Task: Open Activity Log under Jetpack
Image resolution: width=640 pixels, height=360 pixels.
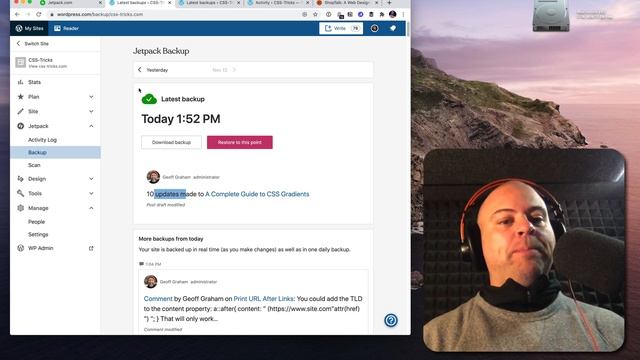Action: point(42,140)
